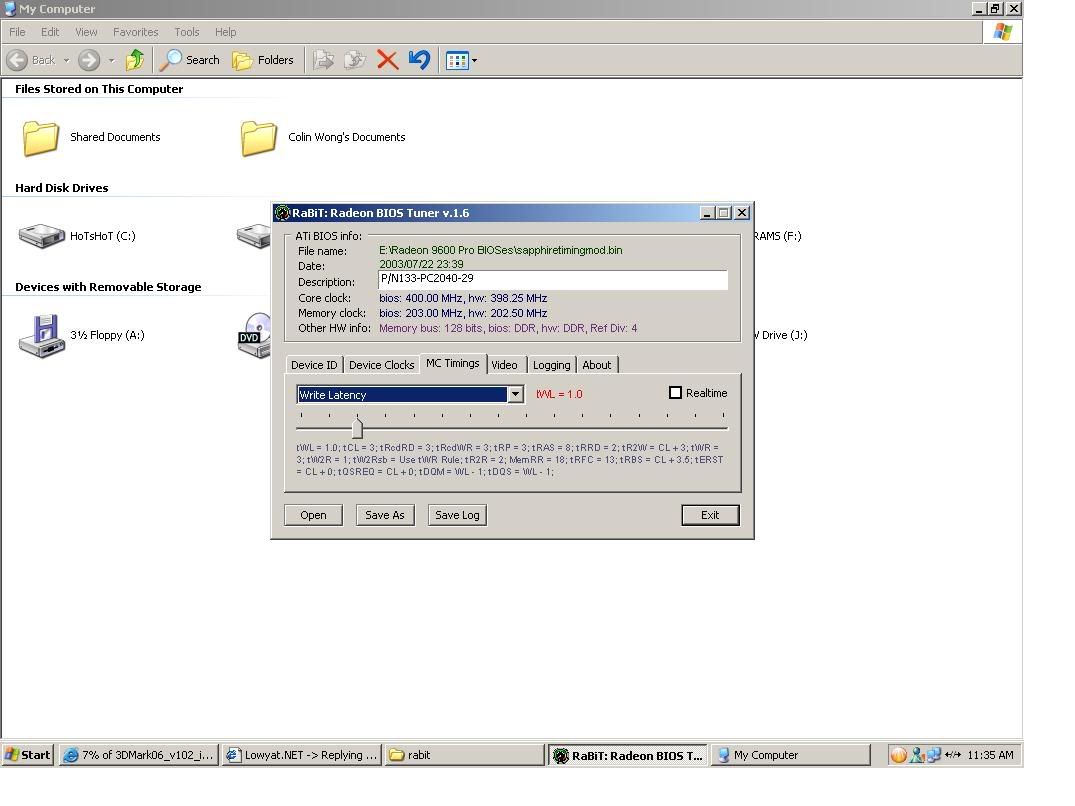The image size is (1075, 806).
Task: Switch to Lowyat.NET Replying taskbar item
Action: pos(302,755)
